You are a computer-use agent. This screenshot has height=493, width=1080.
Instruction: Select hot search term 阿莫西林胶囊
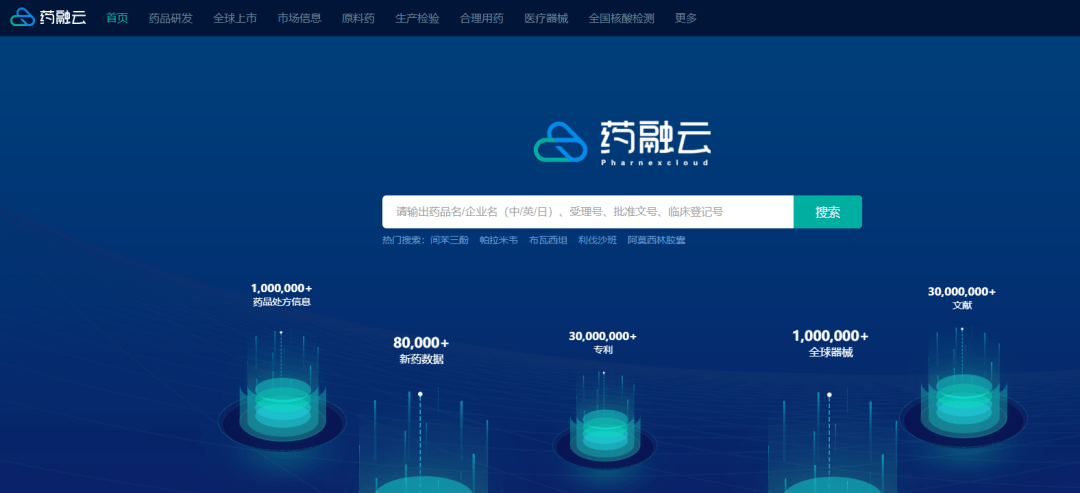pyautogui.click(x=656, y=240)
